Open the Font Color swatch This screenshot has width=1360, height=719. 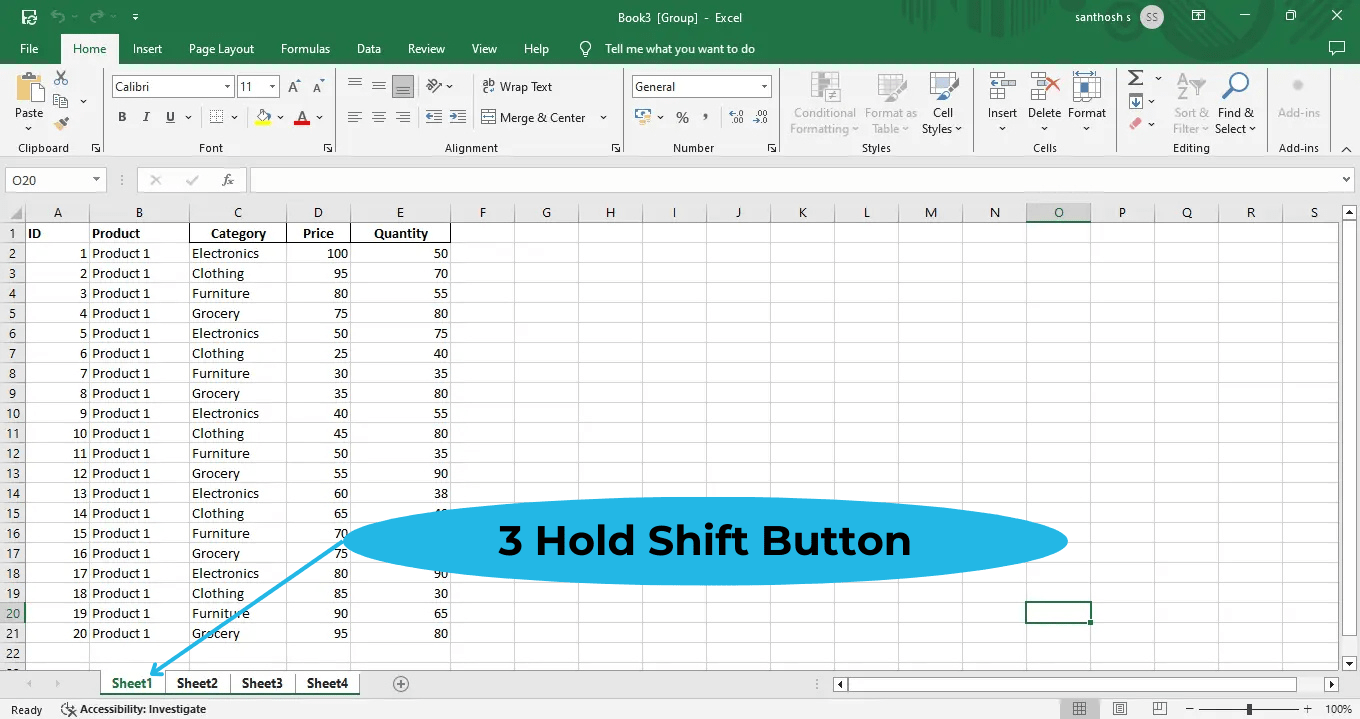tap(302, 117)
